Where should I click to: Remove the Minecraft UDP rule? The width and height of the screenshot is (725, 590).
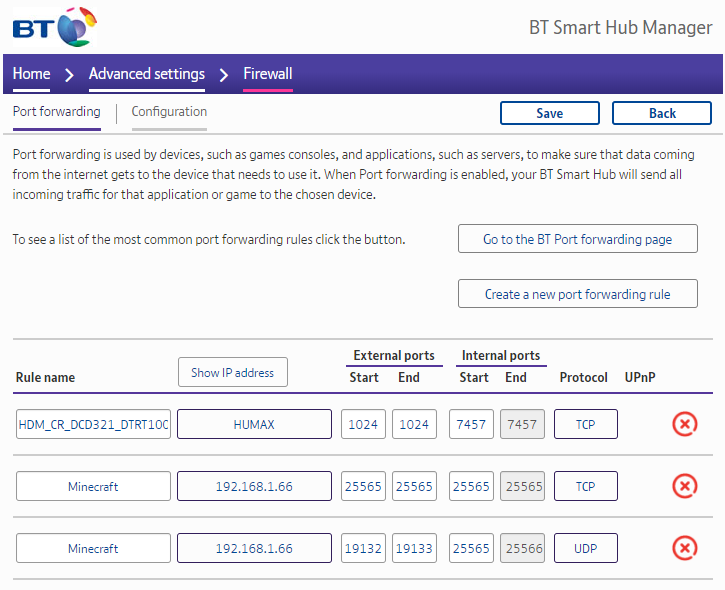pos(684,548)
